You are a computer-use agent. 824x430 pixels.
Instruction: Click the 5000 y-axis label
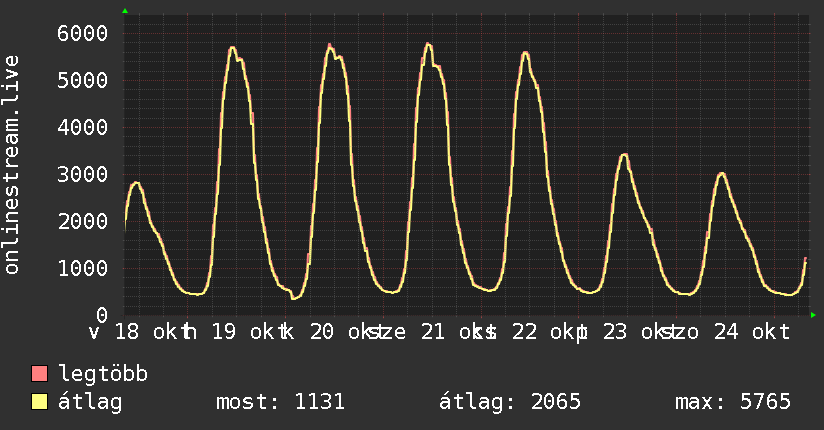(83, 80)
